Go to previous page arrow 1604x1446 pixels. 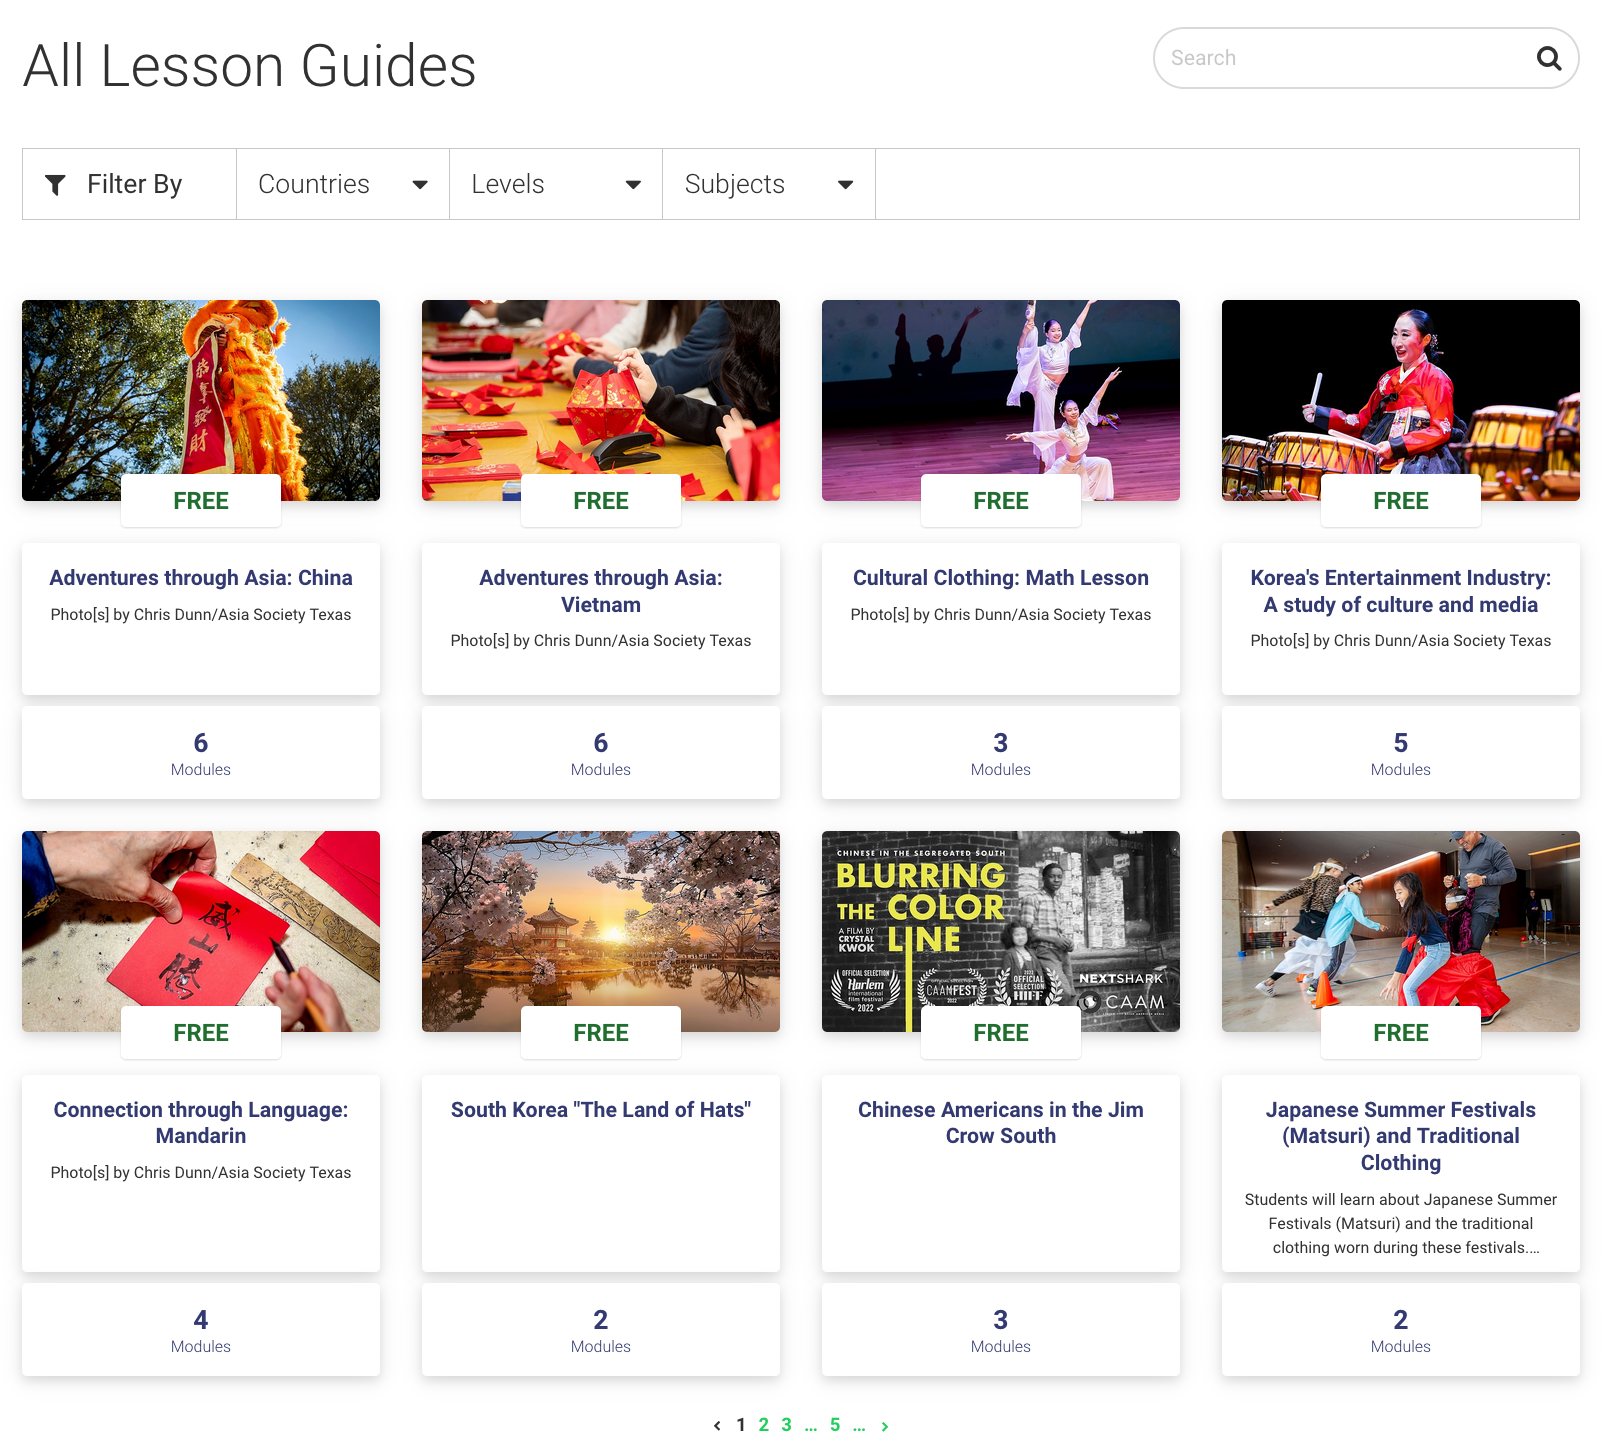717,1426
